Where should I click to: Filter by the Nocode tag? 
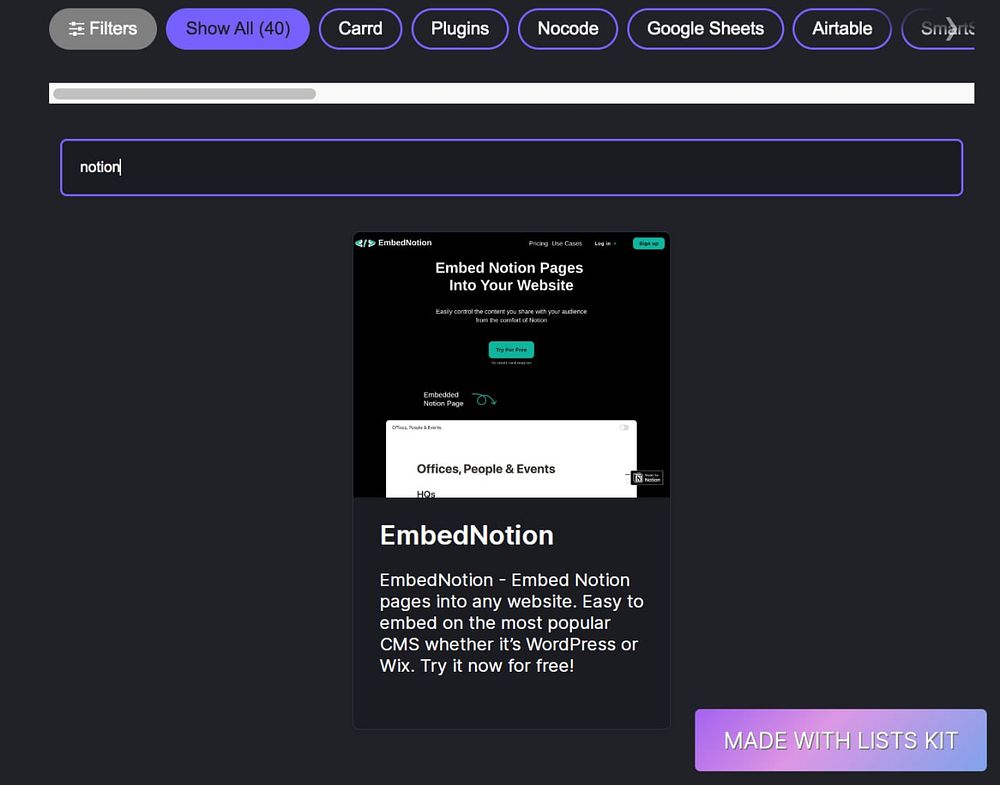[x=568, y=29]
